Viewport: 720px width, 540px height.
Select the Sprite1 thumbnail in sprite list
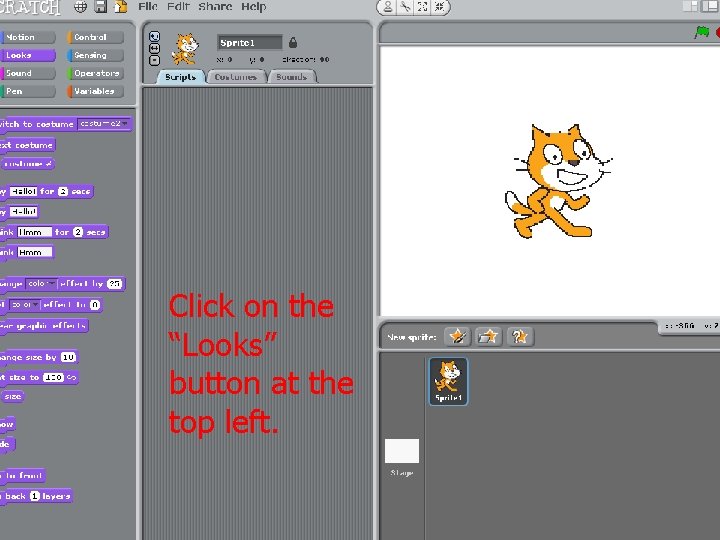[448, 382]
